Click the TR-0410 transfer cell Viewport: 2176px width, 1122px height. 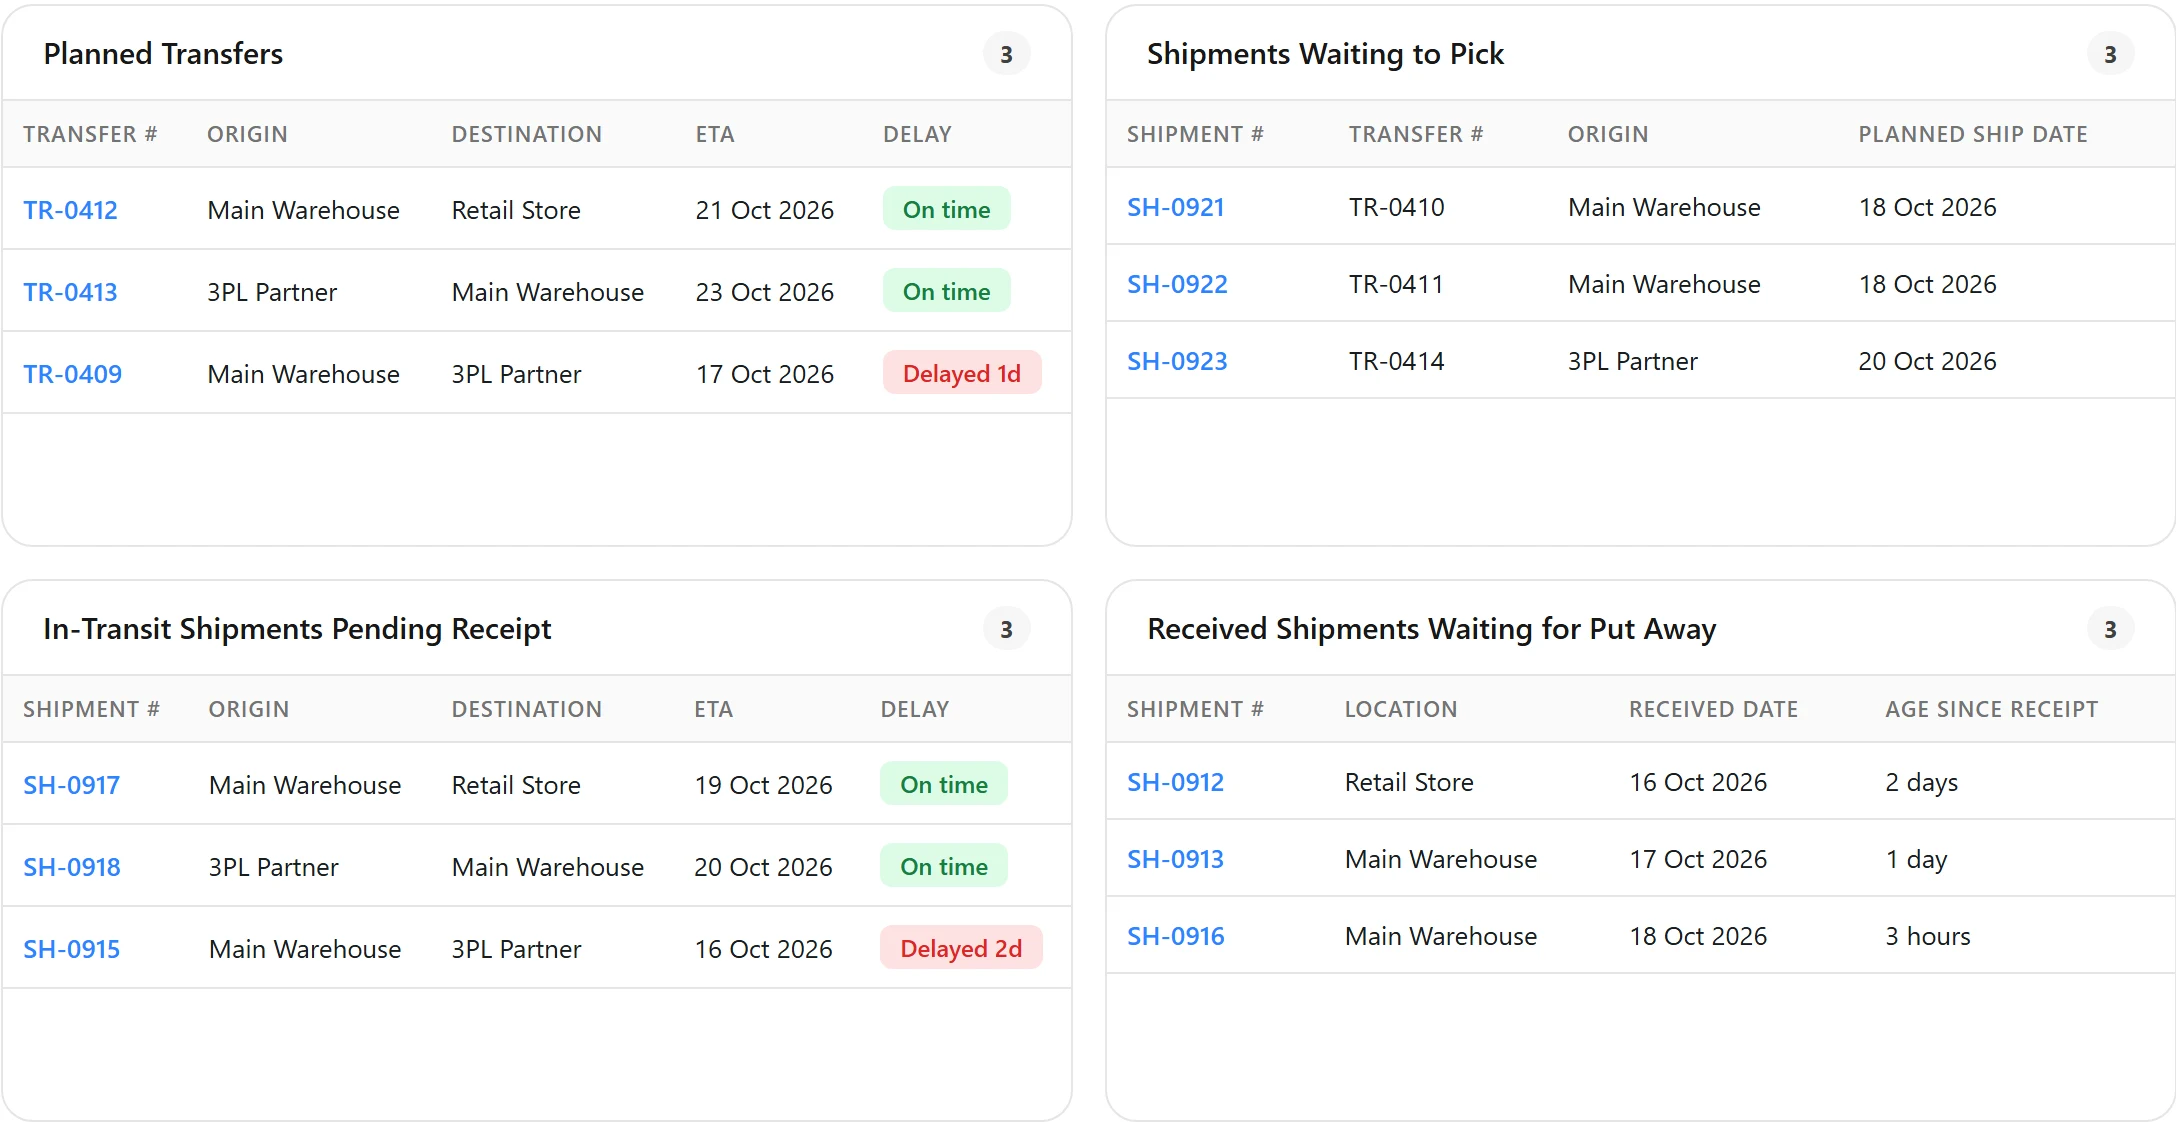tap(1397, 207)
